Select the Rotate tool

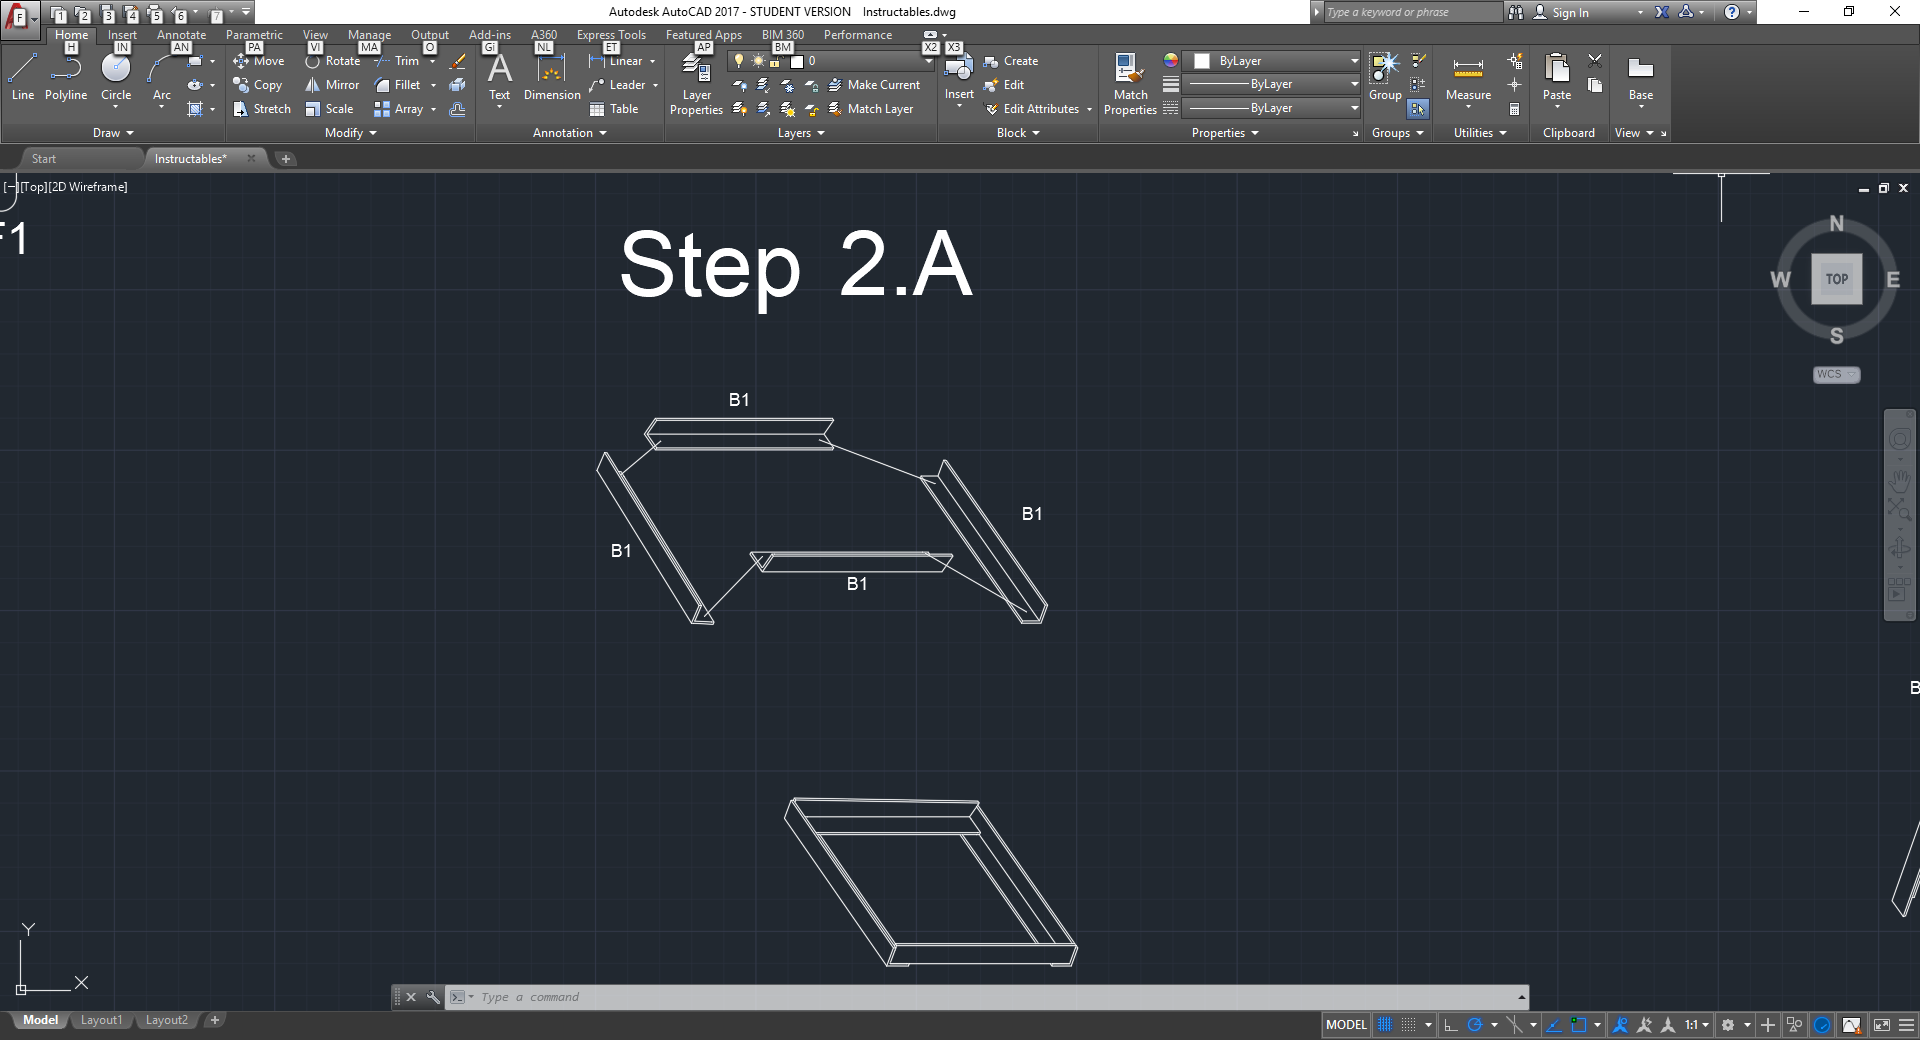[333, 61]
